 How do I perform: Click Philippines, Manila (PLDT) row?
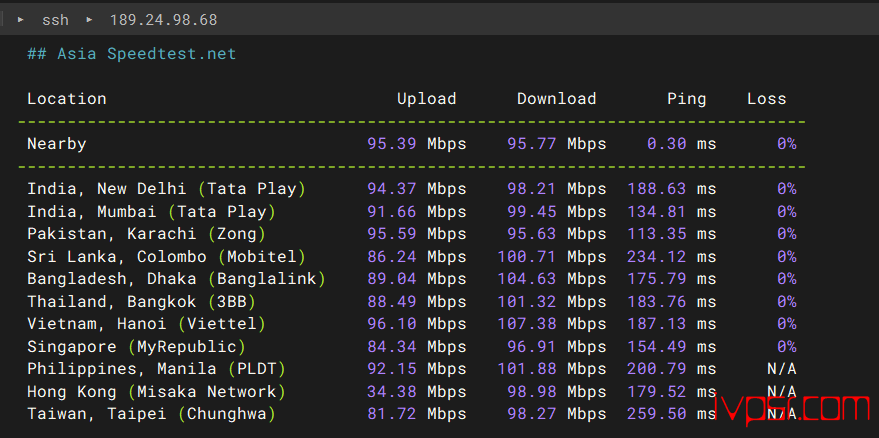point(412,369)
